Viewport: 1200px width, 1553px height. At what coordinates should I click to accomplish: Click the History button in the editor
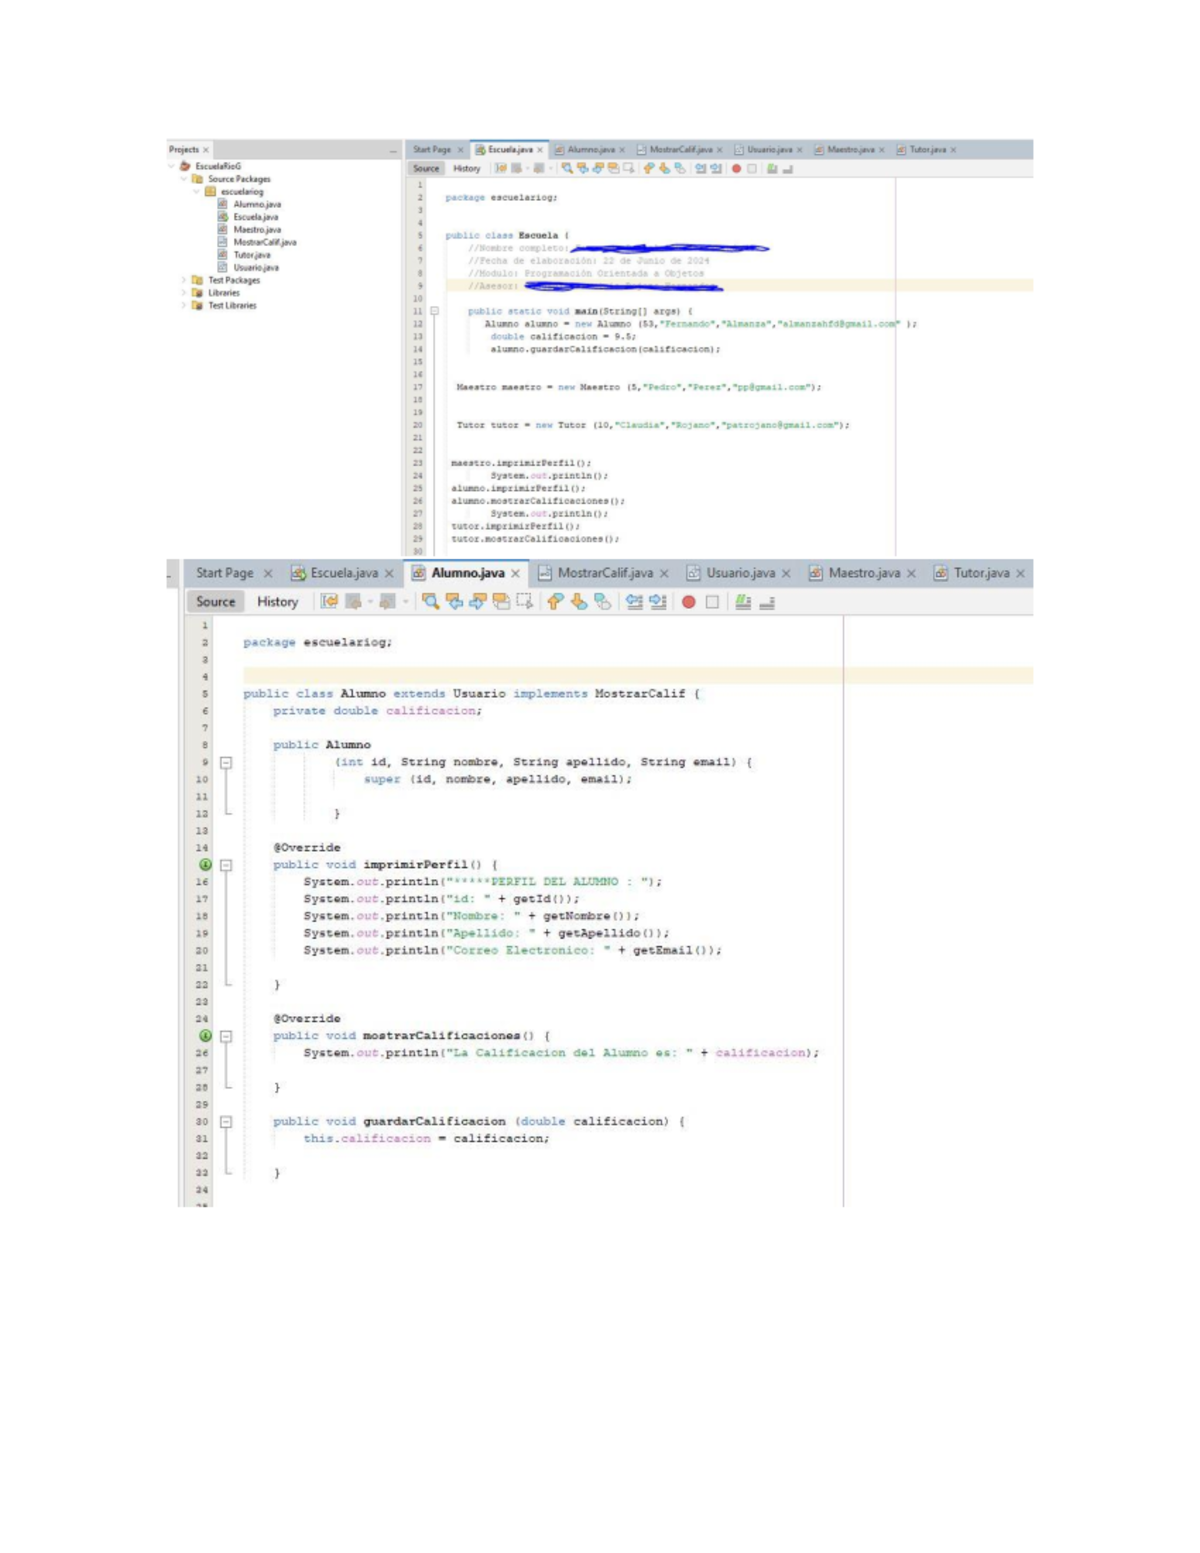tap(276, 601)
